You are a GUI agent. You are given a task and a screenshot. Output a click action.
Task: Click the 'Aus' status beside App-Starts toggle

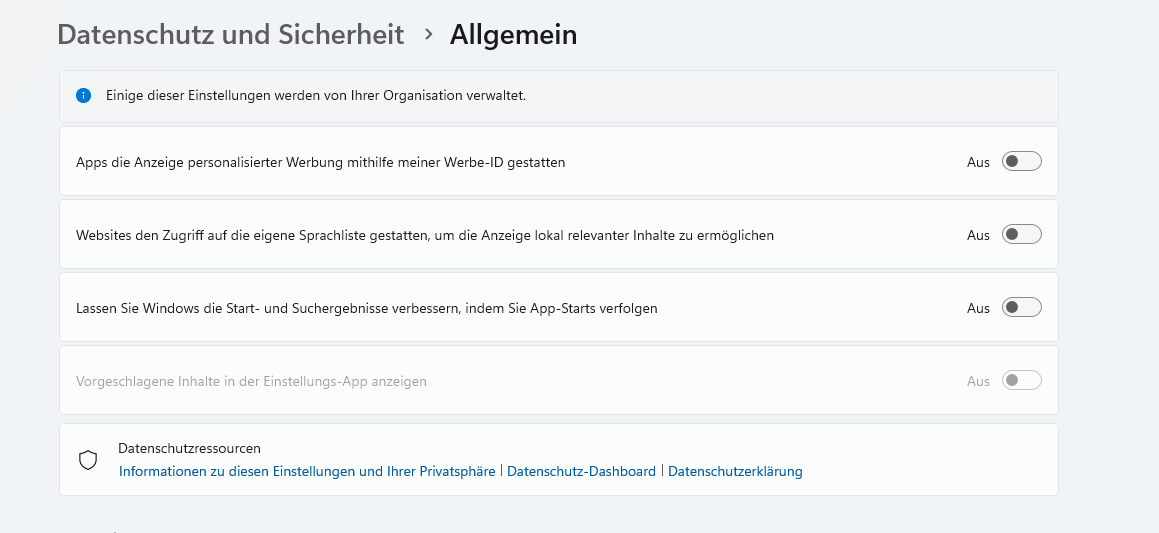[x=978, y=308]
